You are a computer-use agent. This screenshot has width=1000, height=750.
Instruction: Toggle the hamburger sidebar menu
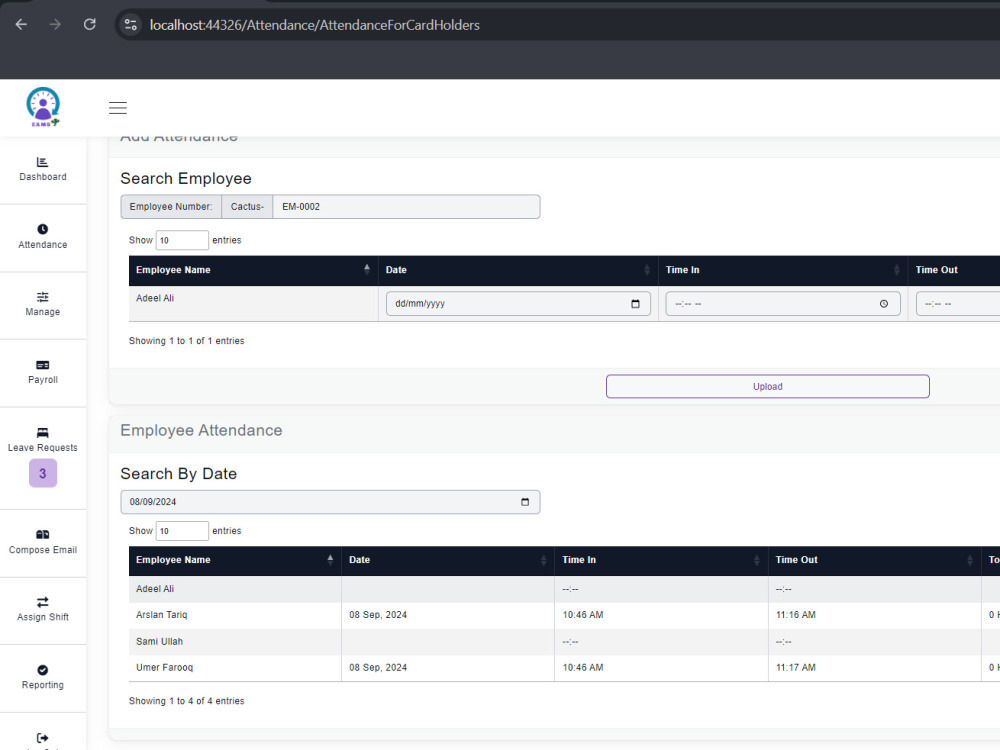(x=118, y=108)
